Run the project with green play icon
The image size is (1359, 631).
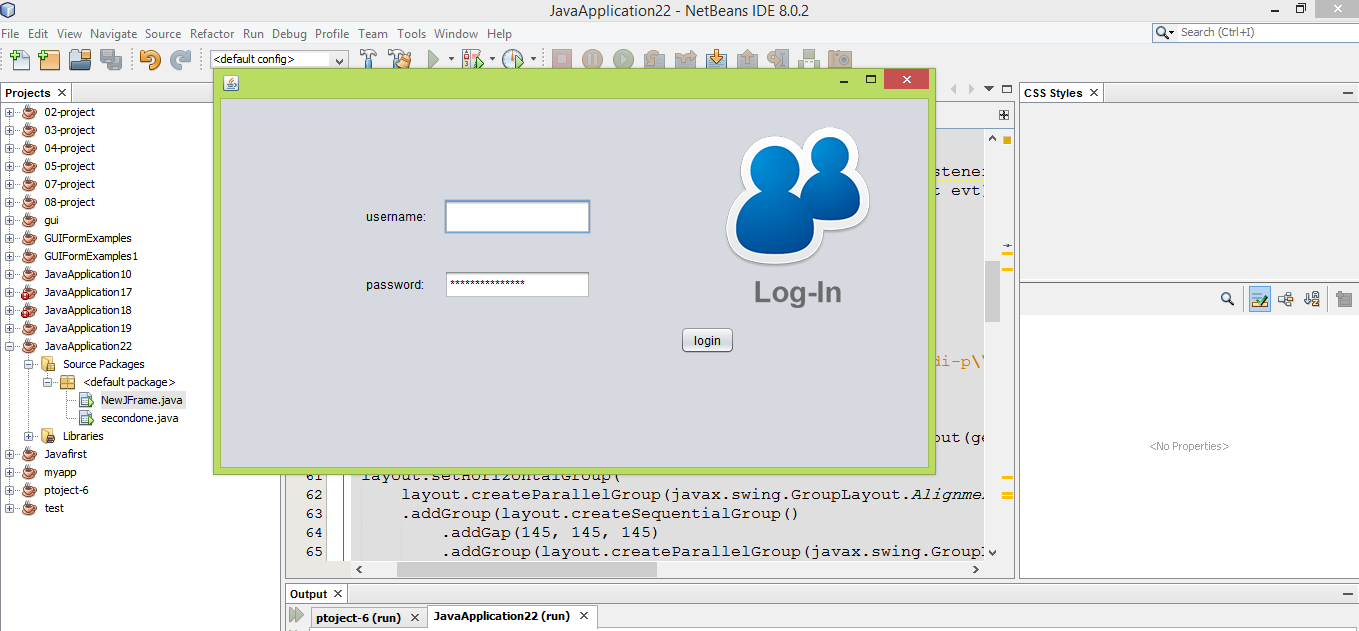pos(433,59)
